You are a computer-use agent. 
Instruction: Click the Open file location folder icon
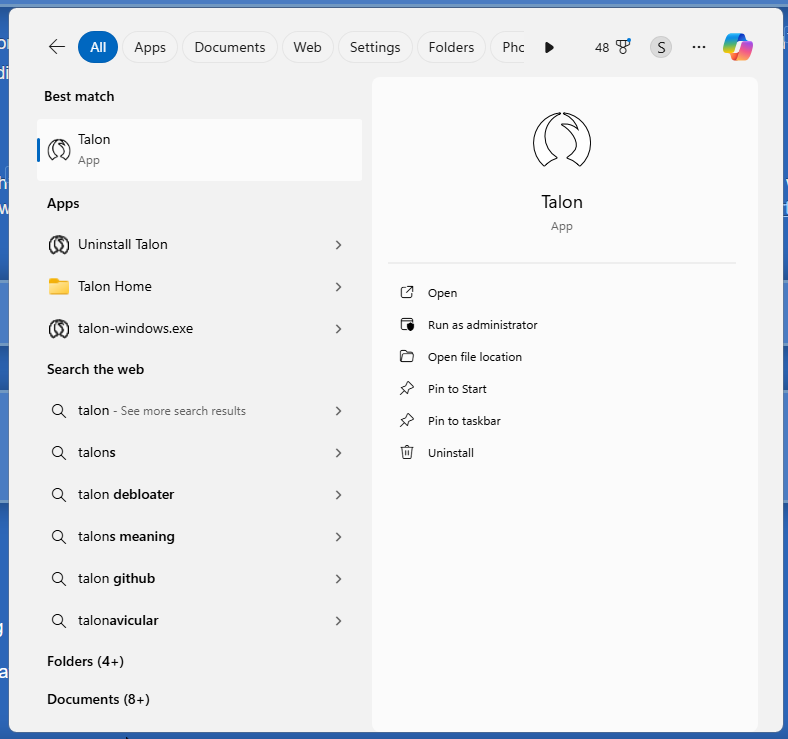(x=407, y=356)
